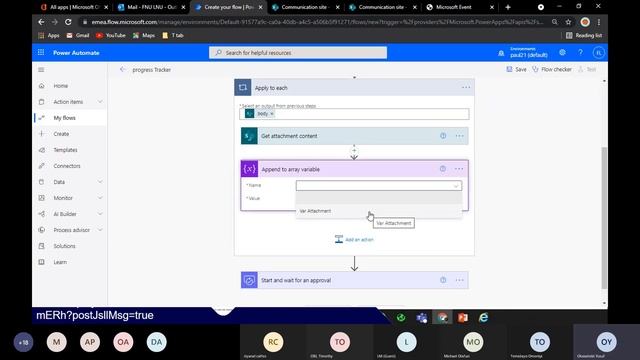Screen dimensions: 640x360
Task: Open the help question mark icon
Action: [x=580, y=52]
